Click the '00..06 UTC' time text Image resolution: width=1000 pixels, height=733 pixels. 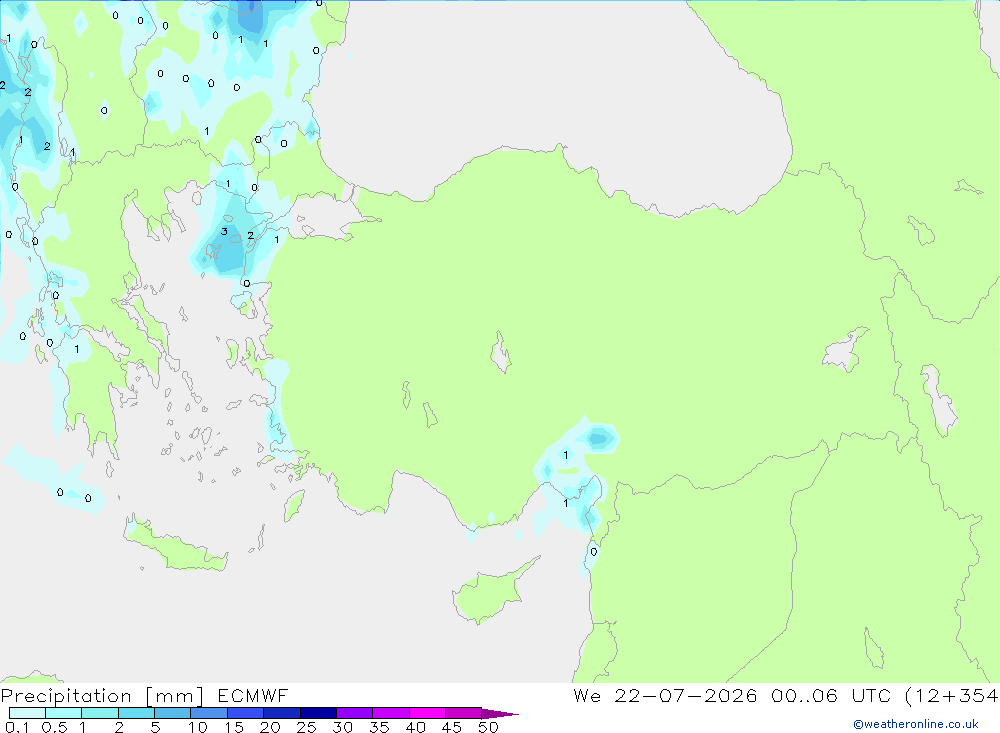pyautogui.click(x=830, y=695)
